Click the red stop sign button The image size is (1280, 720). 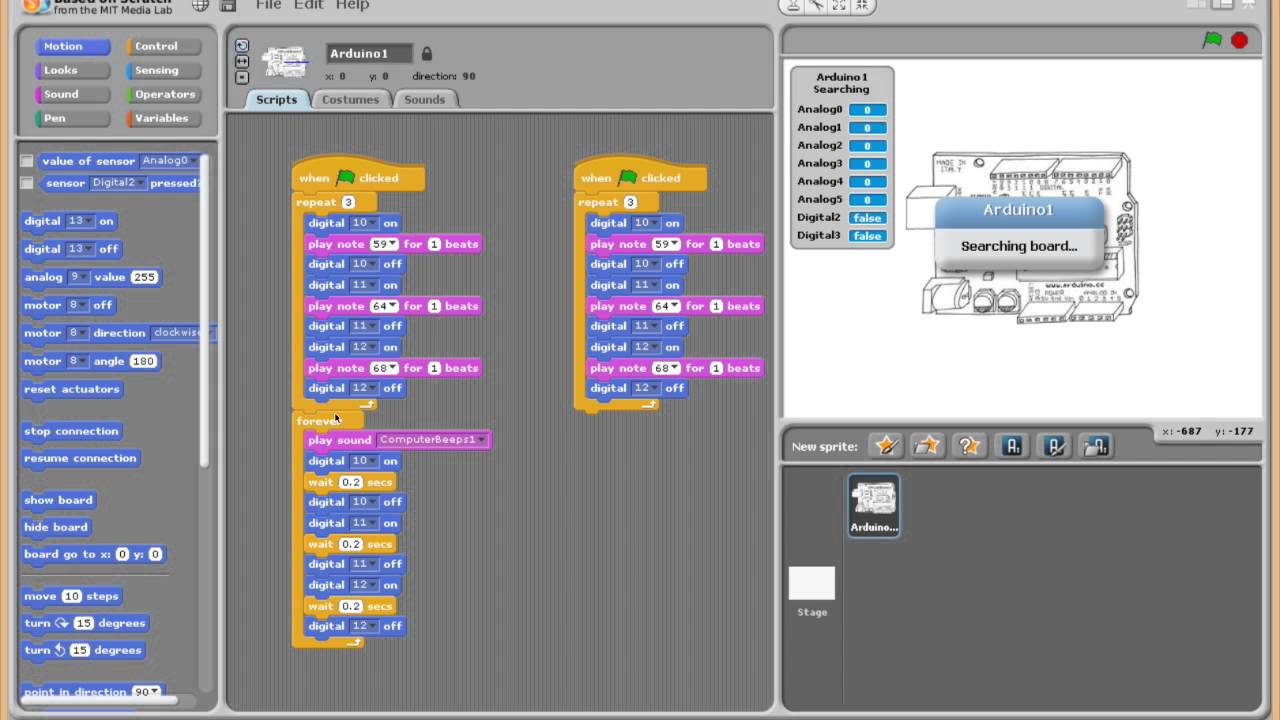[x=1240, y=40]
